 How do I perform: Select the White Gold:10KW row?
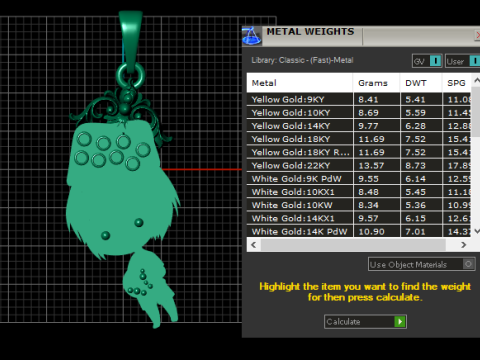coord(359,205)
